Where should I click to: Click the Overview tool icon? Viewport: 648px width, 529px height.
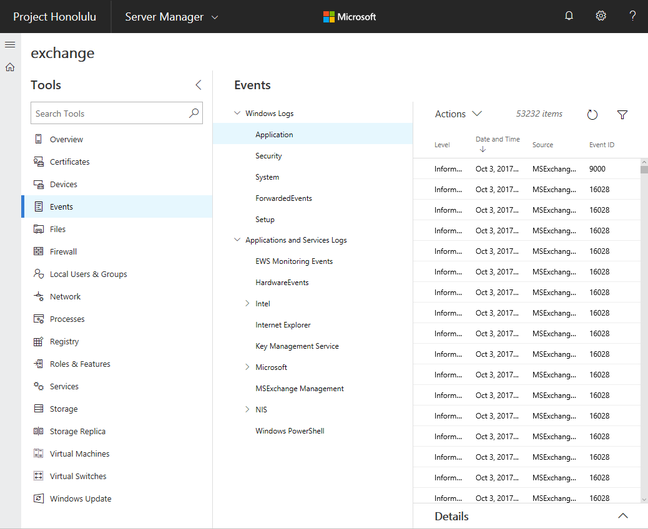38,139
